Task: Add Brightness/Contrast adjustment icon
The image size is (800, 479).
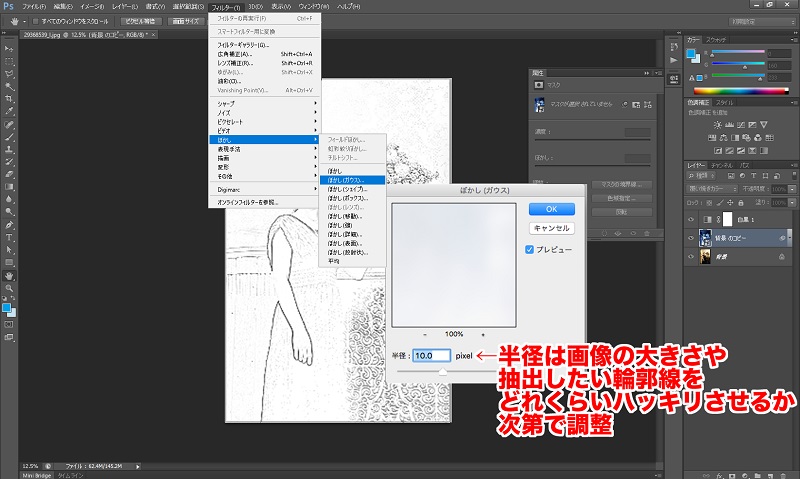Action: pyautogui.click(x=717, y=124)
